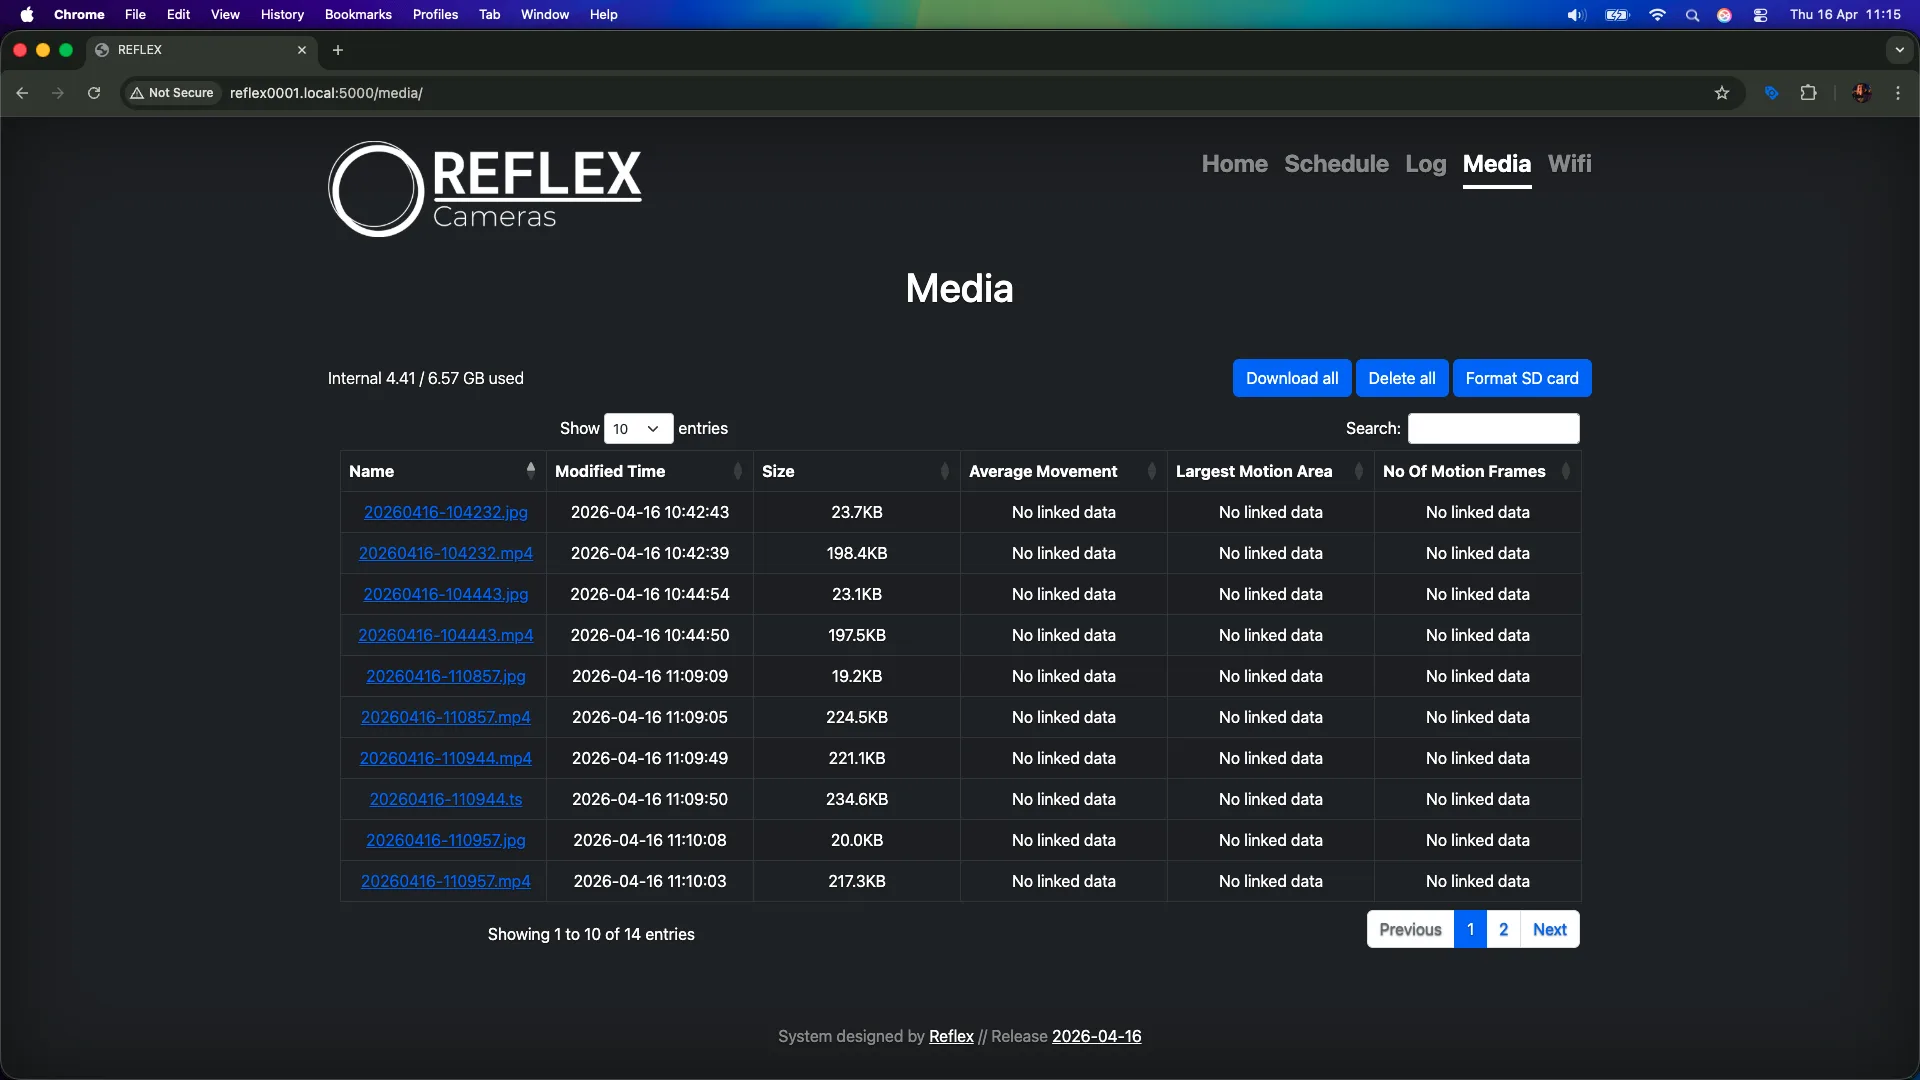The height and width of the screenshot is (1080, 1920).
Task: Open Chrome three-dot menu
Action: pos(1898,93)
